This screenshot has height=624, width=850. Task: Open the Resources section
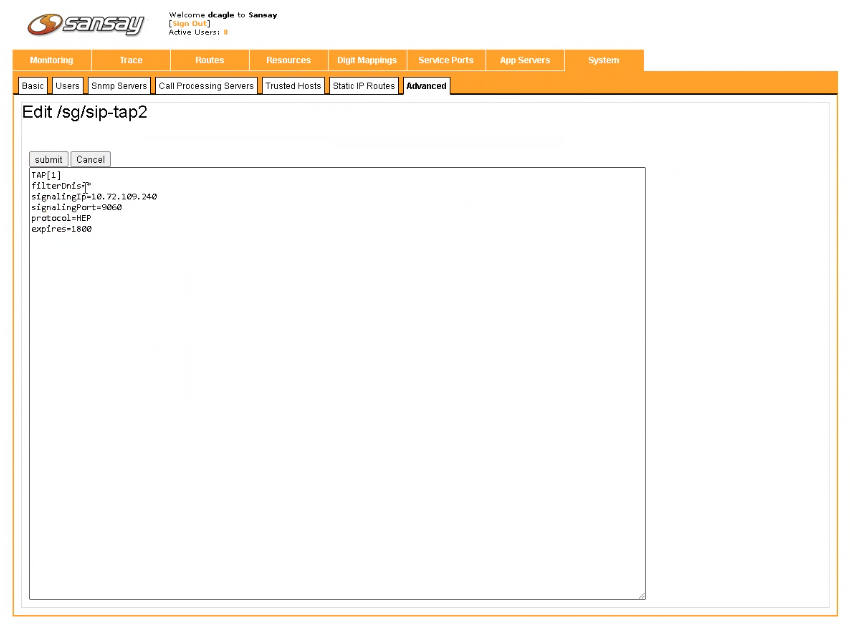tap(288, 60)
